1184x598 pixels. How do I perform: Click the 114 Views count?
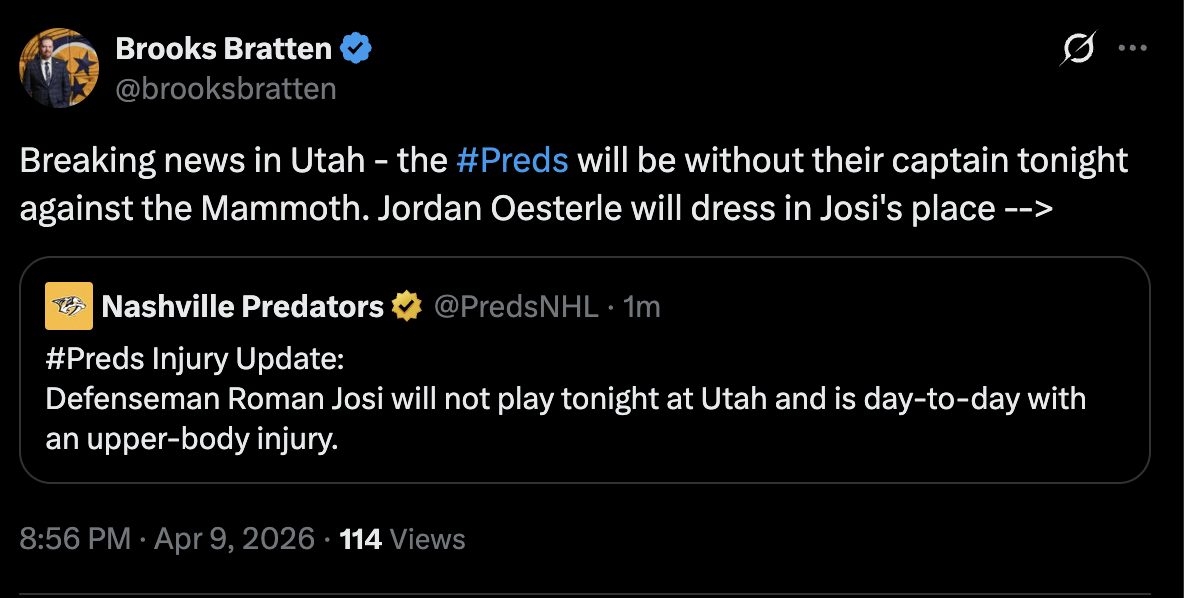(361, 540)
